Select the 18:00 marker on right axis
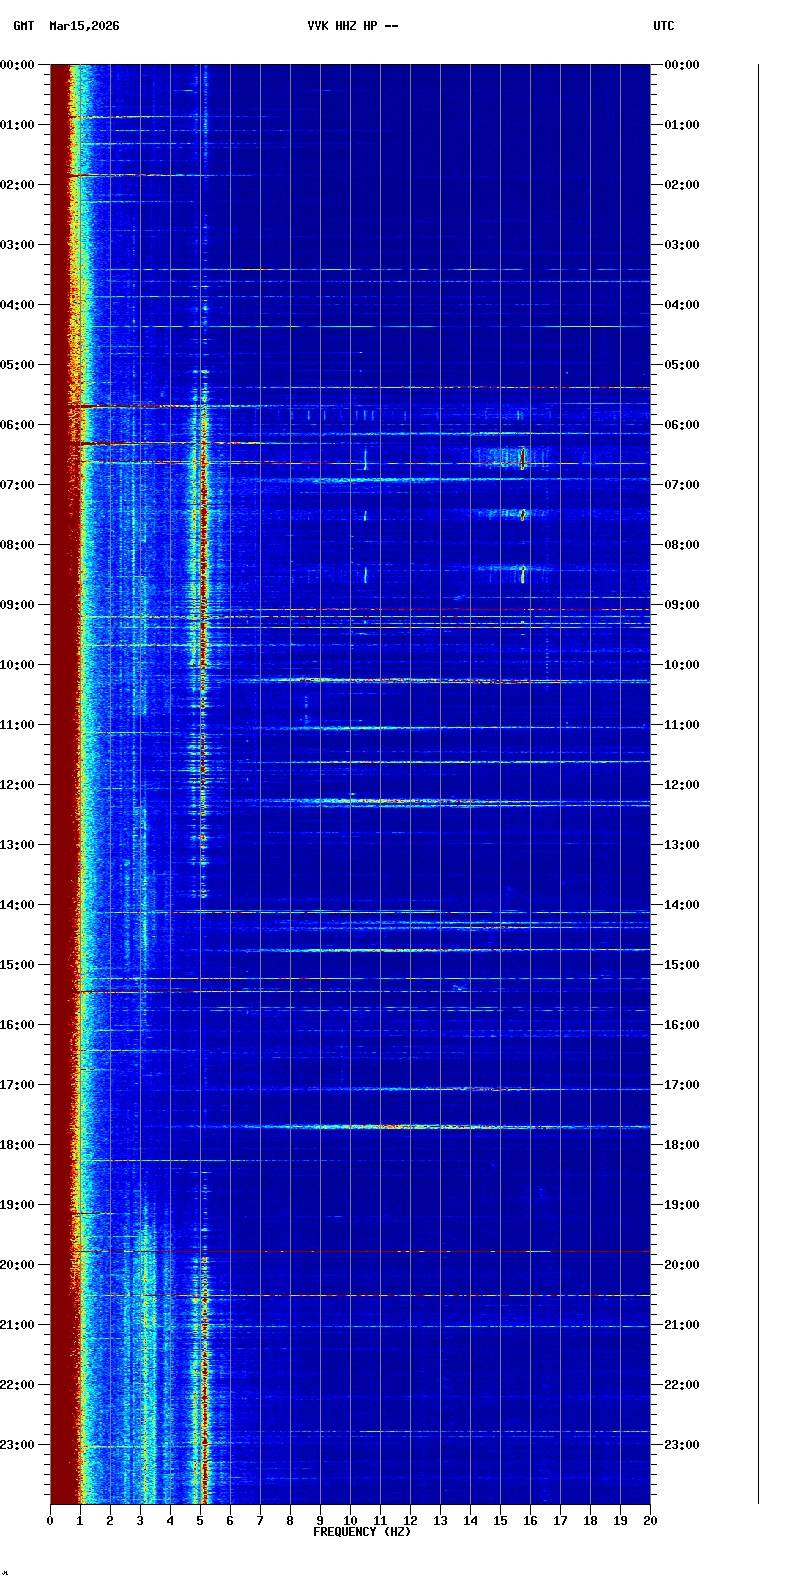 (x=681, y=1145)
